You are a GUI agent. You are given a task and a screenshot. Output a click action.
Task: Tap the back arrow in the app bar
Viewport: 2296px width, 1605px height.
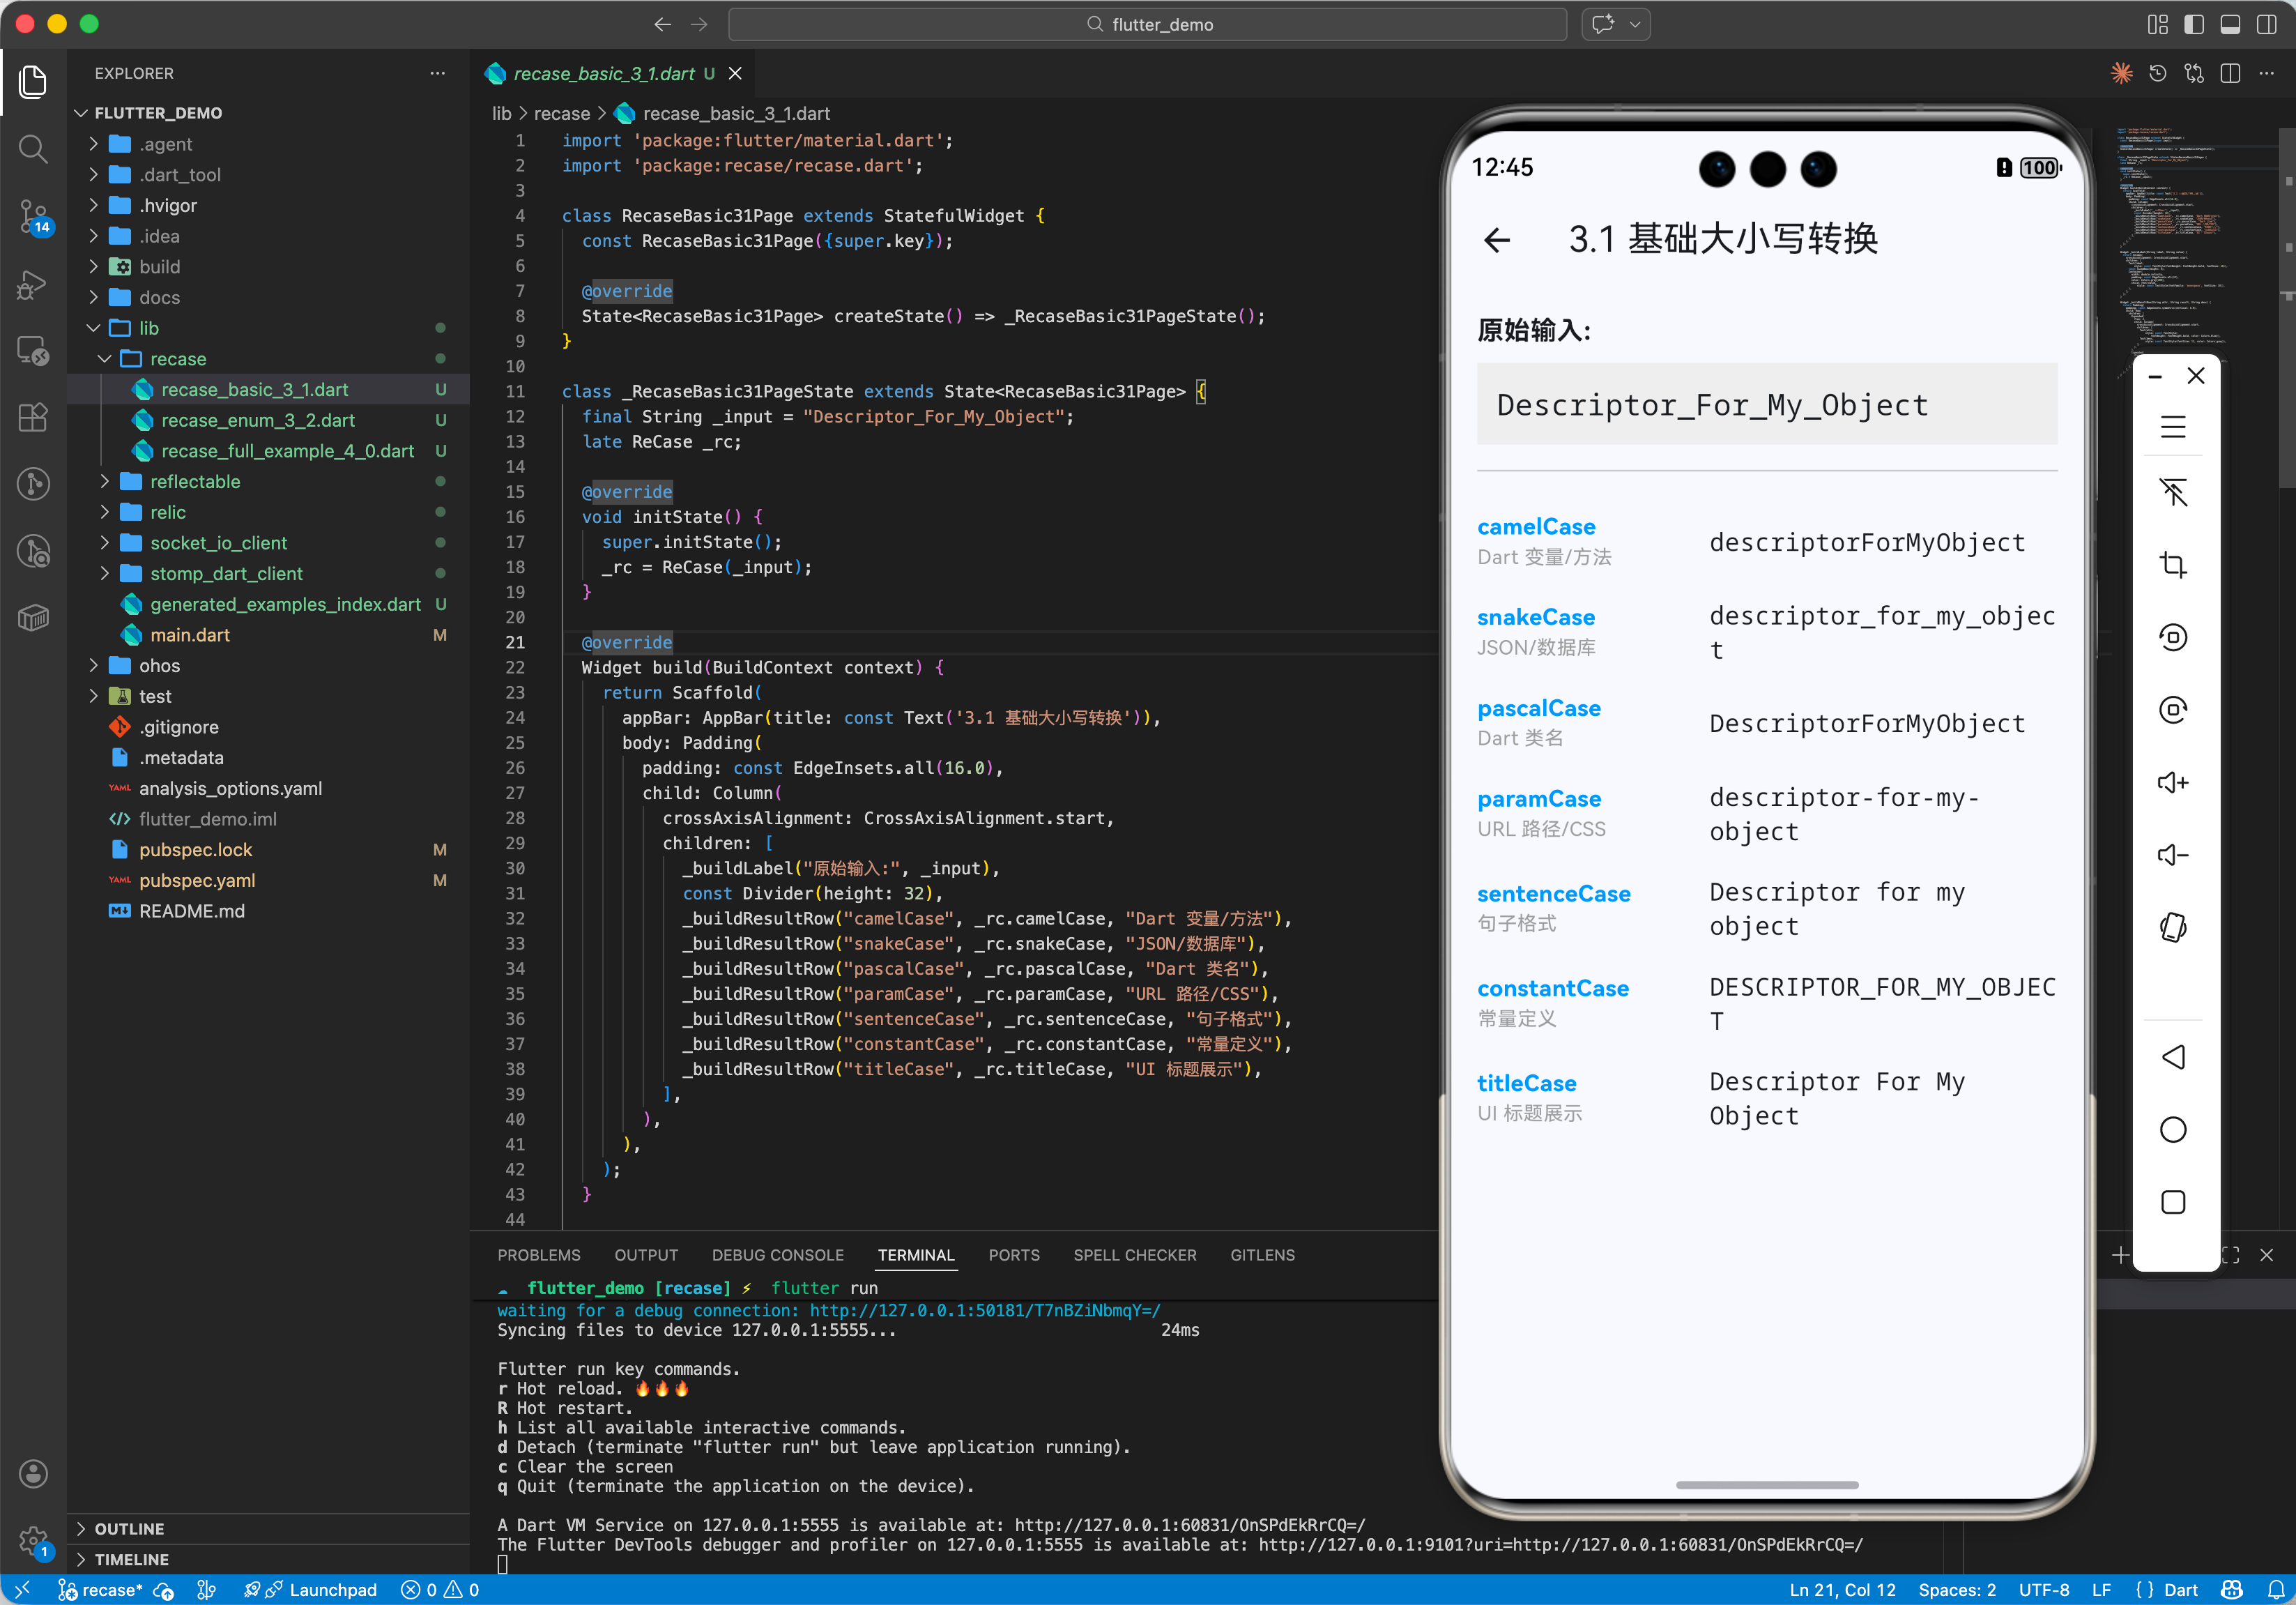(x=1497, y=240)
